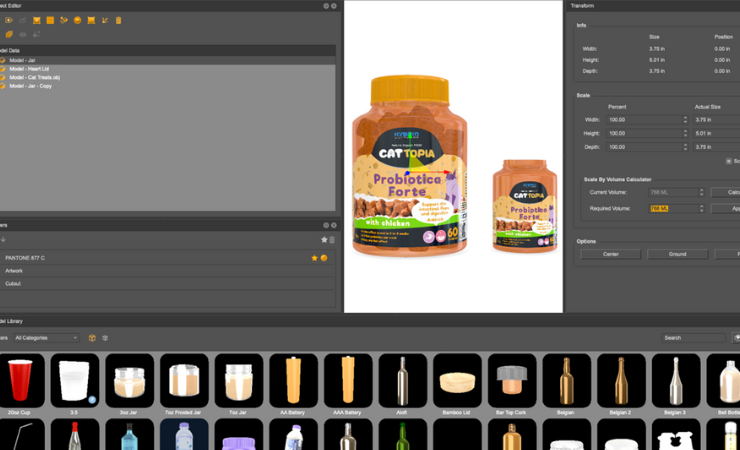
Task: Select the Belgian 2 bottle thumbnail
Action: coord(621,380)
